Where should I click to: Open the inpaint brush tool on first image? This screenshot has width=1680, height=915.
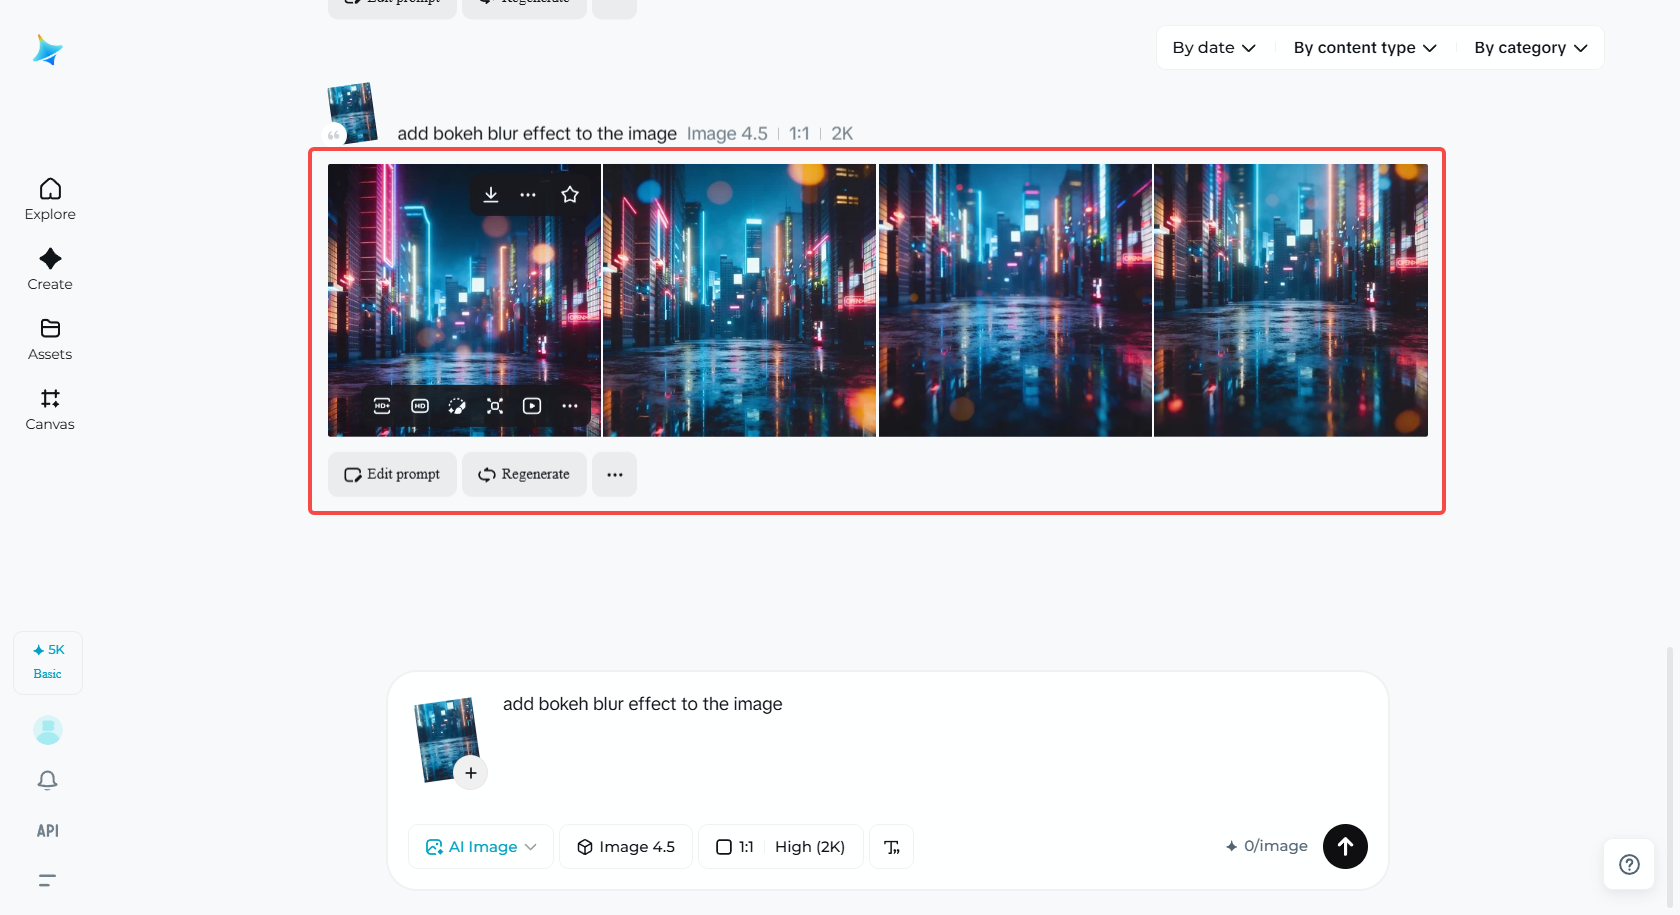click(x=457, y=406)
